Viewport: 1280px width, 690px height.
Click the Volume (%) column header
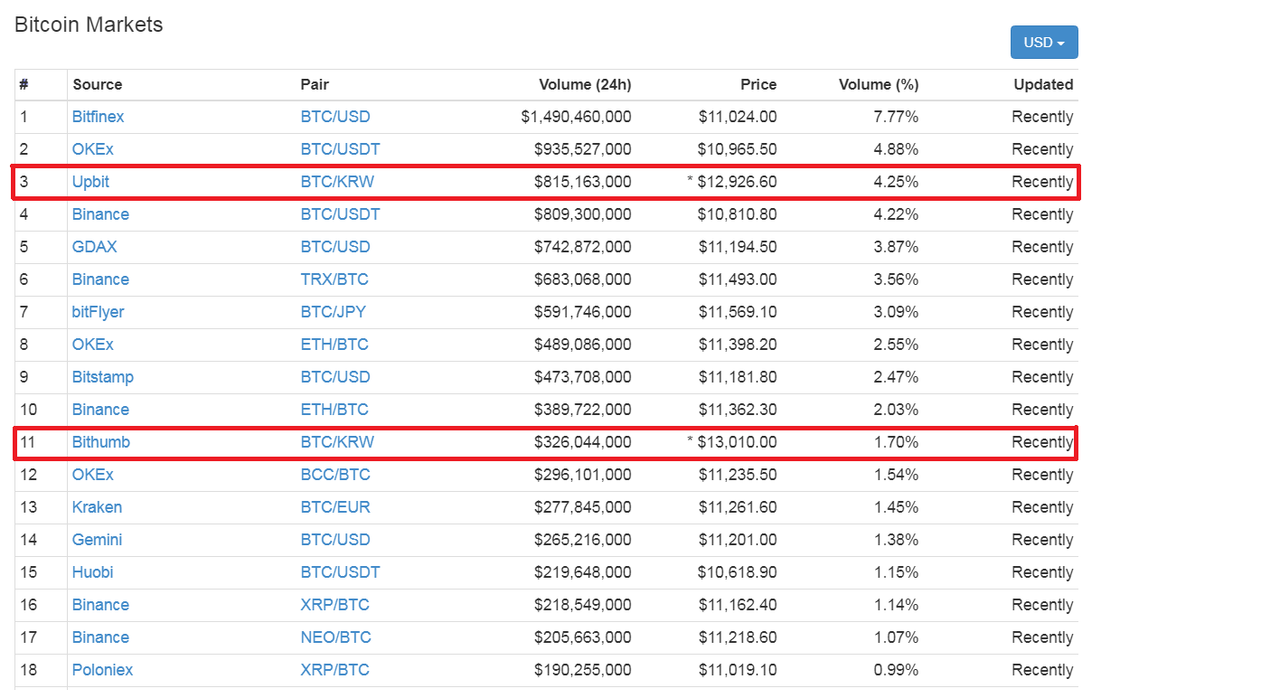pyautogui.click(x=878, y=85)
